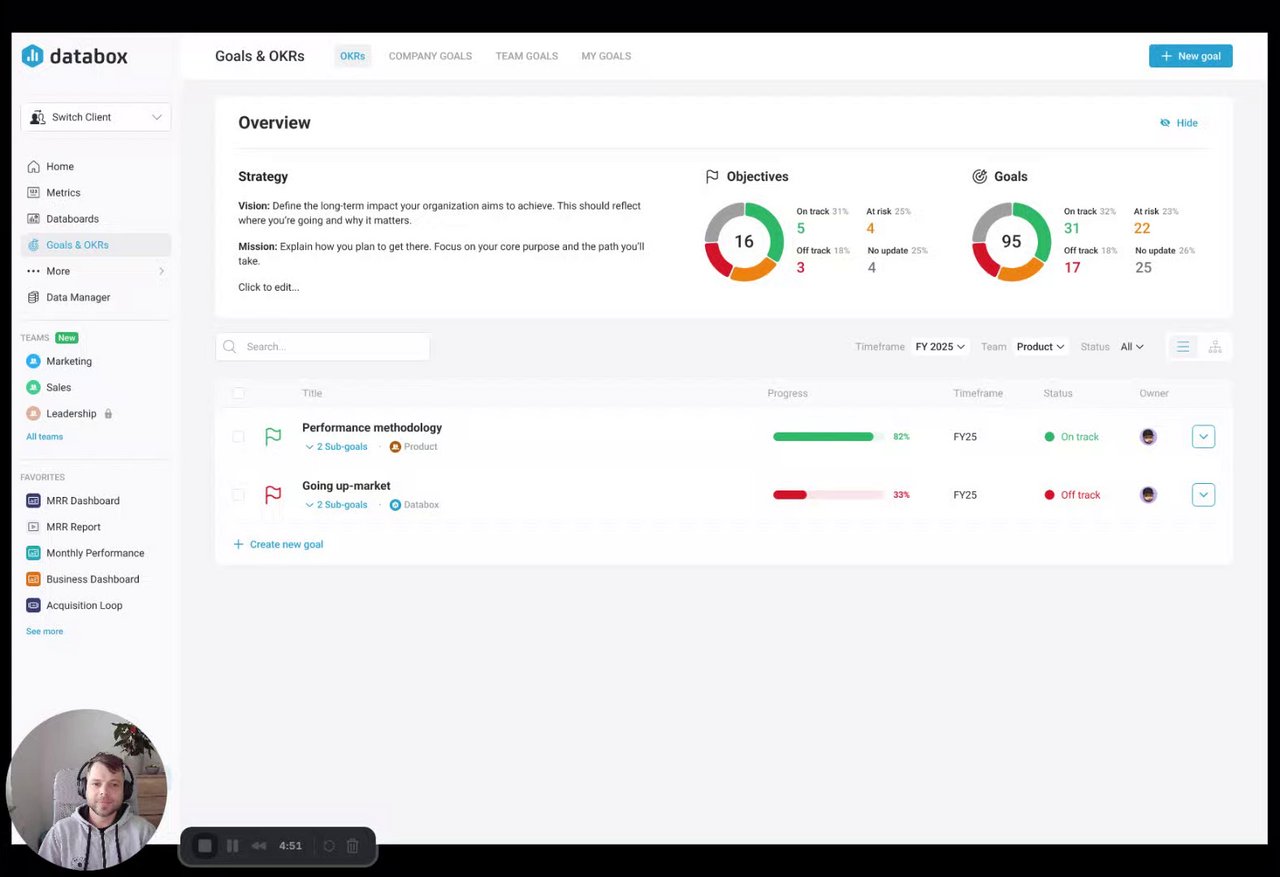Open Data Manager icon in sidebar

pyautogui.click(x=33, y=297)
